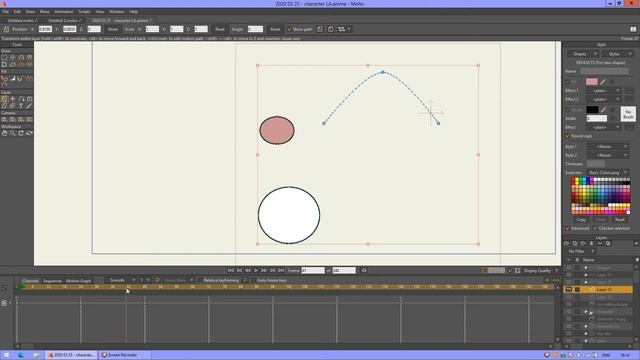Open the fill Effect 1 dropdown
Viewport: 640px width, 360px height.
point(604,91)
